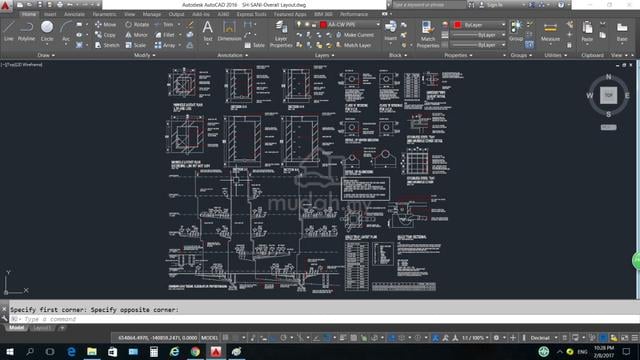Activate the Stretch command
Image resolution: width=640 pixels, height=360 pixels.
coord(107,45)
